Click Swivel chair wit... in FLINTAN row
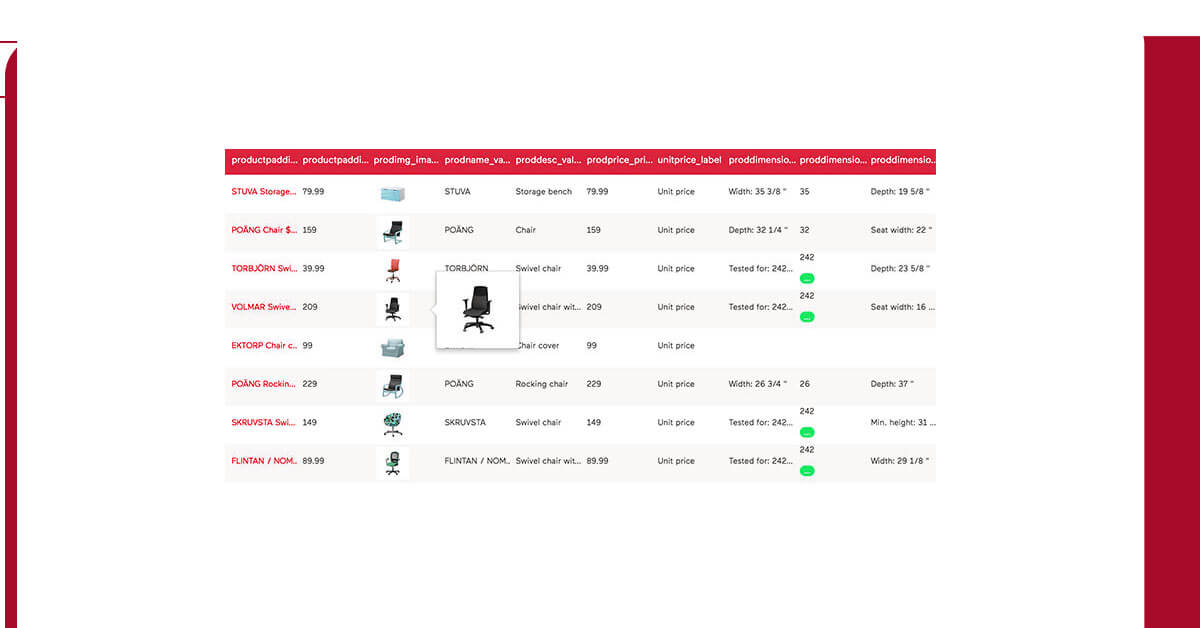The width and height of the screenshot is (1200, 628). tap(548, 461)
